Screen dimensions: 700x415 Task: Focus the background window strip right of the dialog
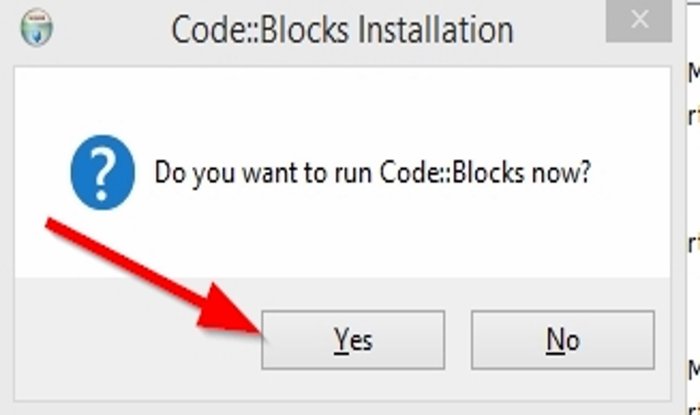pyautogui.click(x=693, y=208)
